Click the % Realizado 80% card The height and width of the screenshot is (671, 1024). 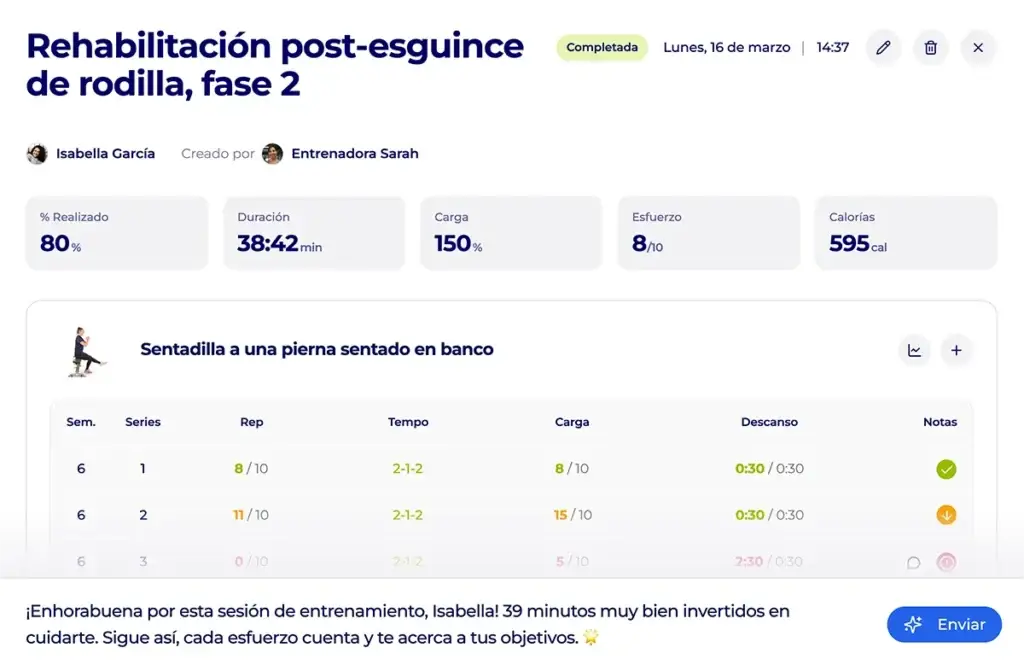coord(117,233)
